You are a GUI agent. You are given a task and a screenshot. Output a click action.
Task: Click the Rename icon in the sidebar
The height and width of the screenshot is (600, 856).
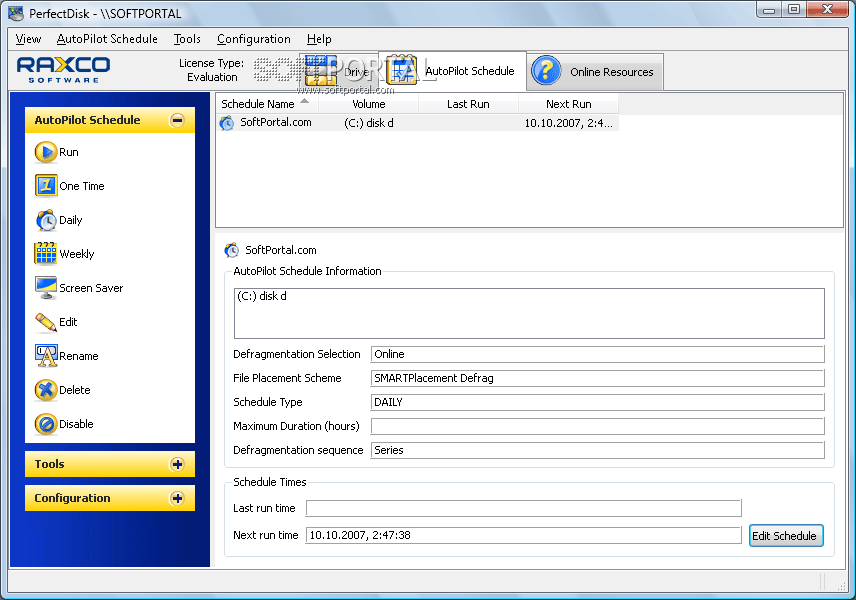[x=46, y=356]
